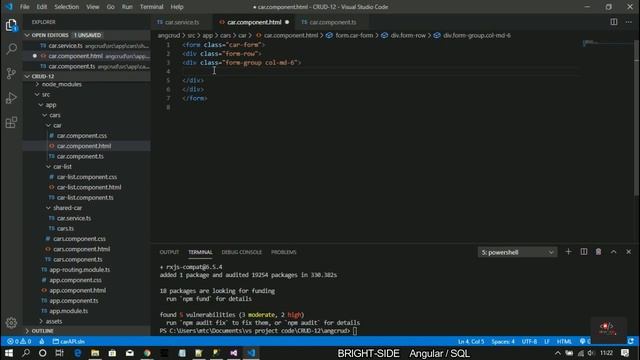Select powershell terminal dropdown
640x360 pixels.
pos(517,252)
